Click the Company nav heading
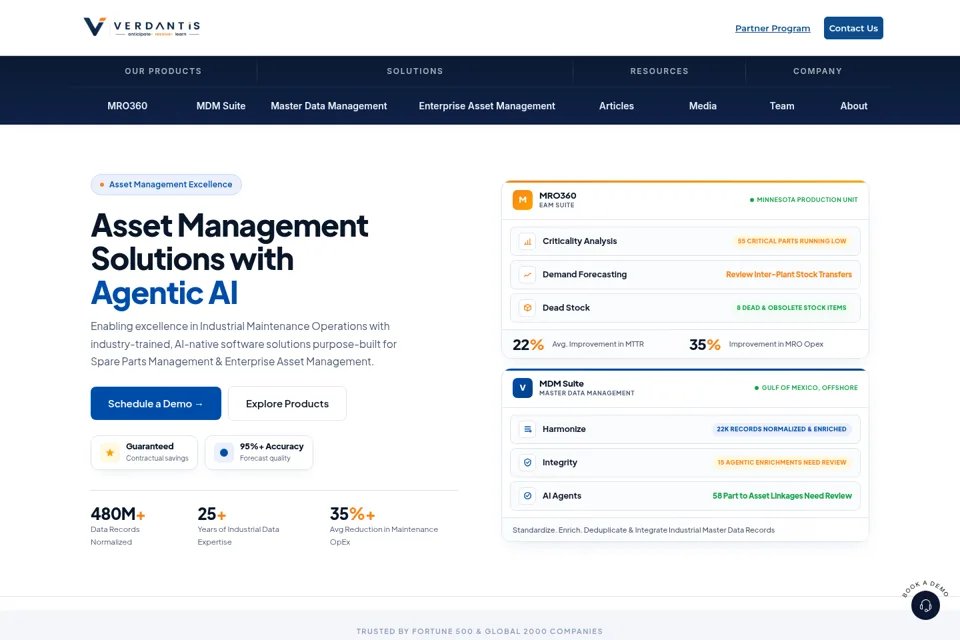 (x=817, y=71)
